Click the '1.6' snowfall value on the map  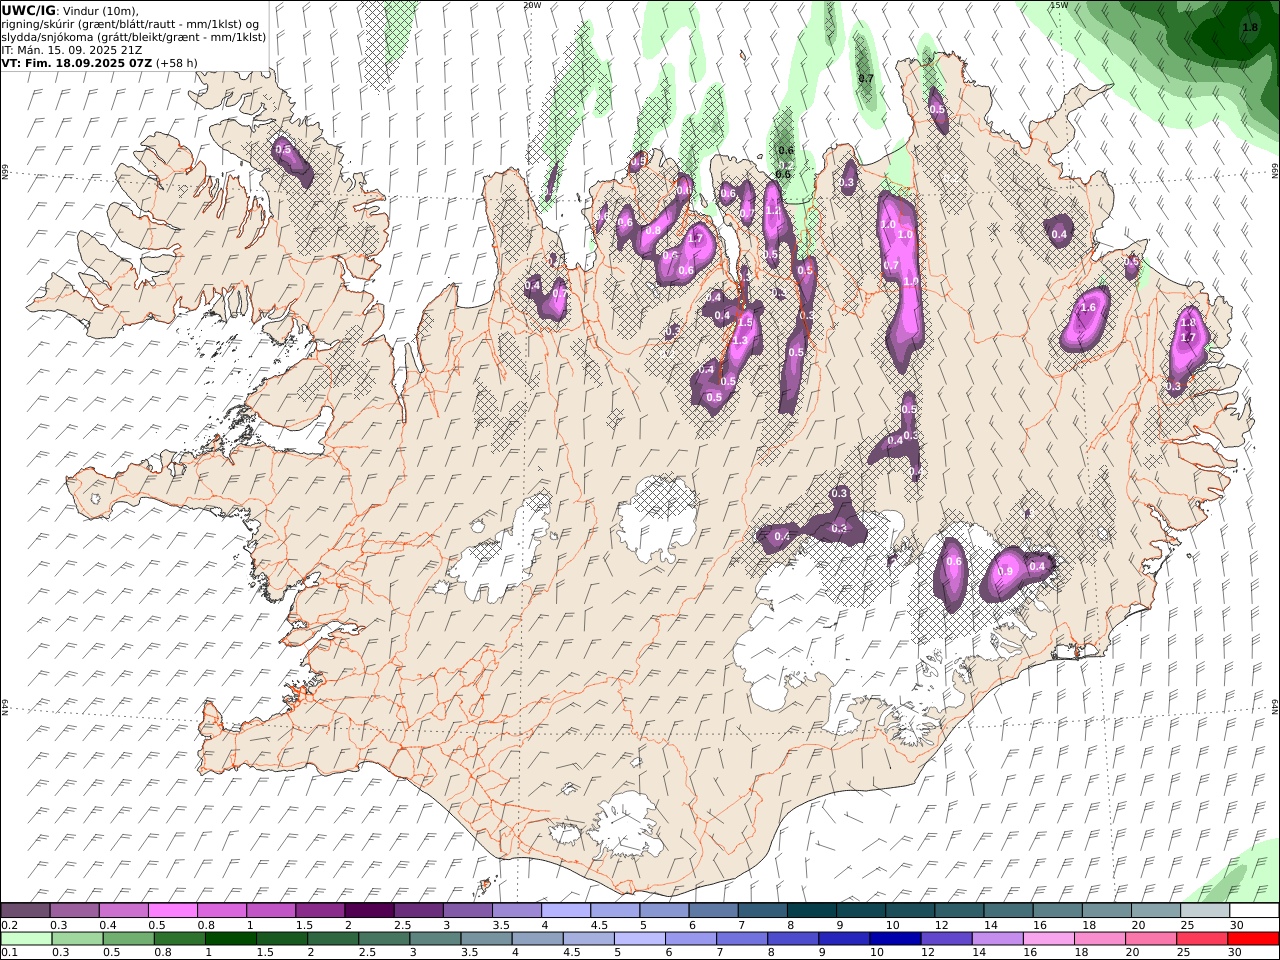pyautogui.click(x=1089, y=308)
